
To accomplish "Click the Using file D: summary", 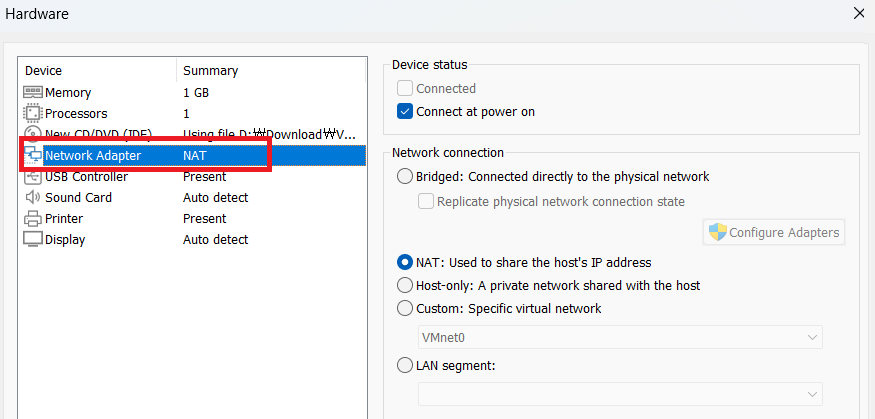I will point(269,134).
